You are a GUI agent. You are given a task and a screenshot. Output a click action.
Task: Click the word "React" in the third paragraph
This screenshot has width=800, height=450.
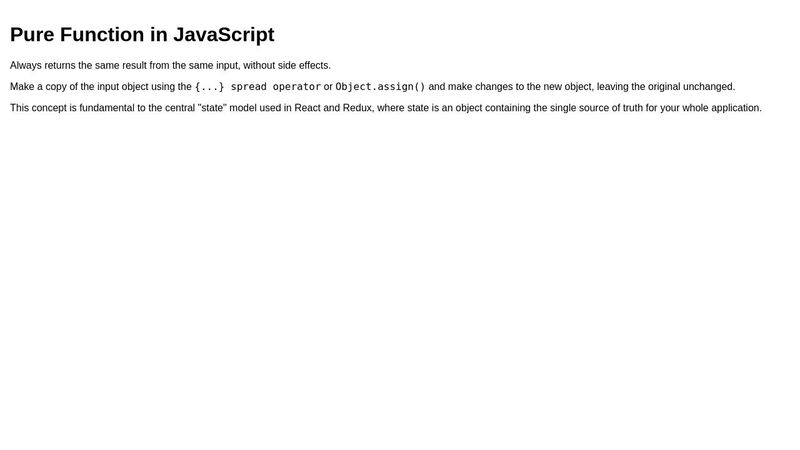307,108
